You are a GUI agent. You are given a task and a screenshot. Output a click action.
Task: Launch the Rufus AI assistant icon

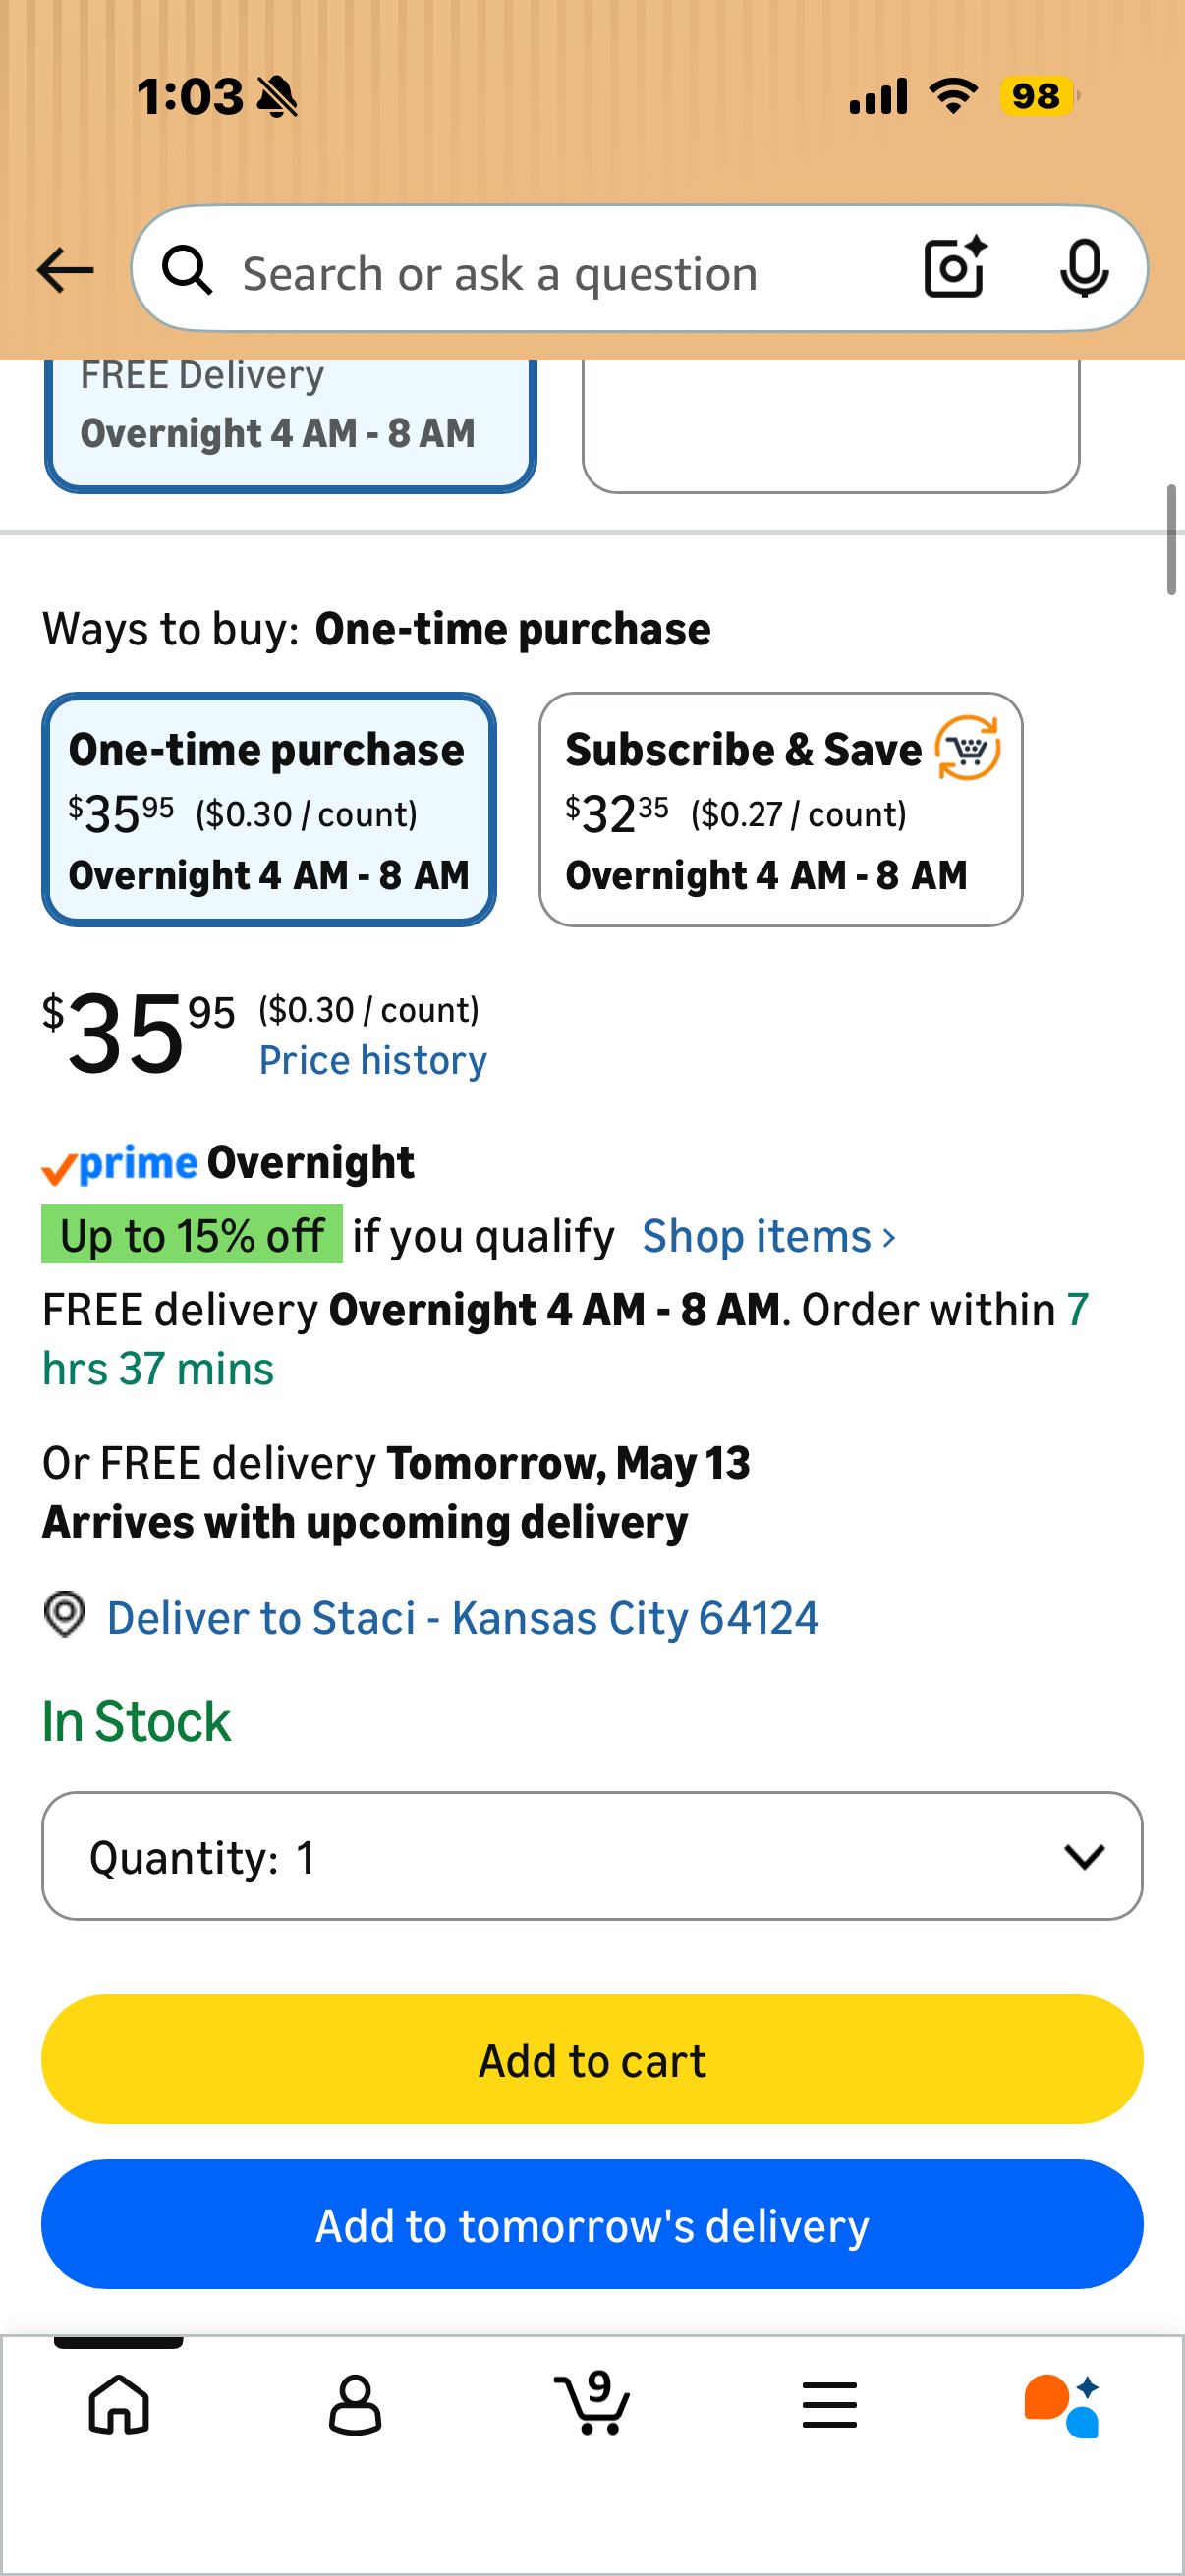pyautogui.click(x=1062, y=2405)
